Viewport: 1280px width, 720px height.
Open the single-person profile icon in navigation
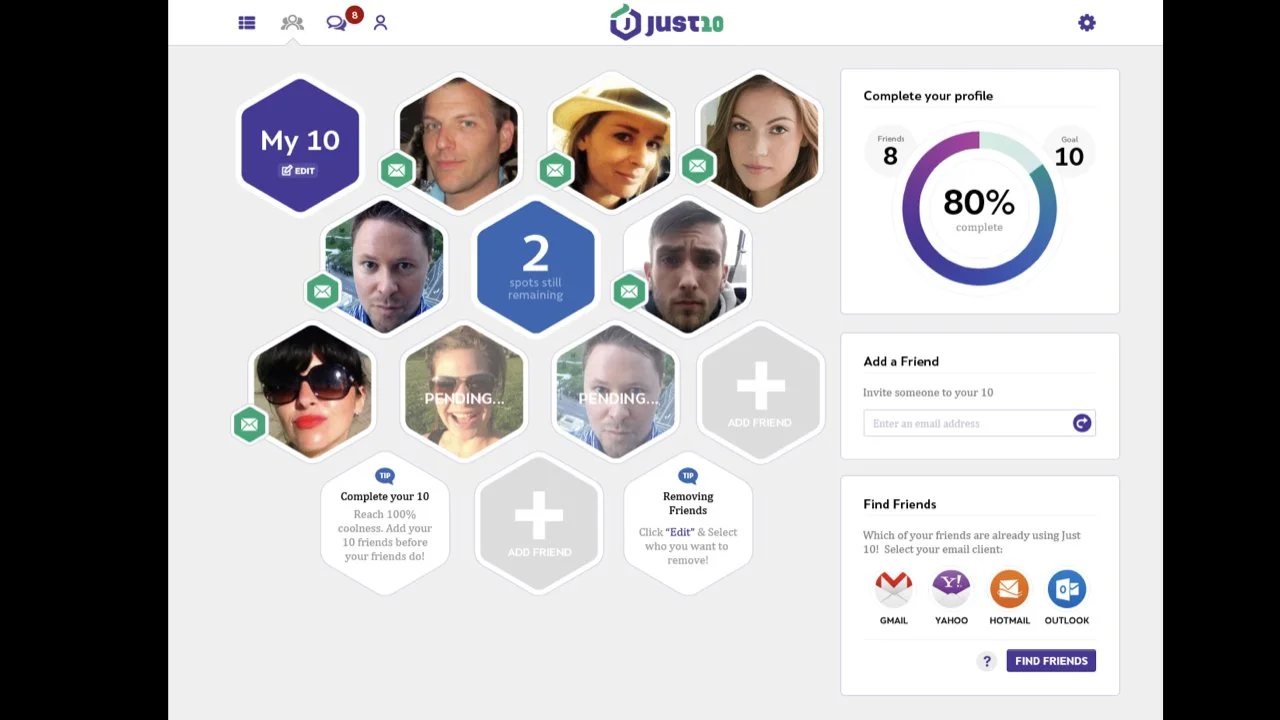coord(380,22)
